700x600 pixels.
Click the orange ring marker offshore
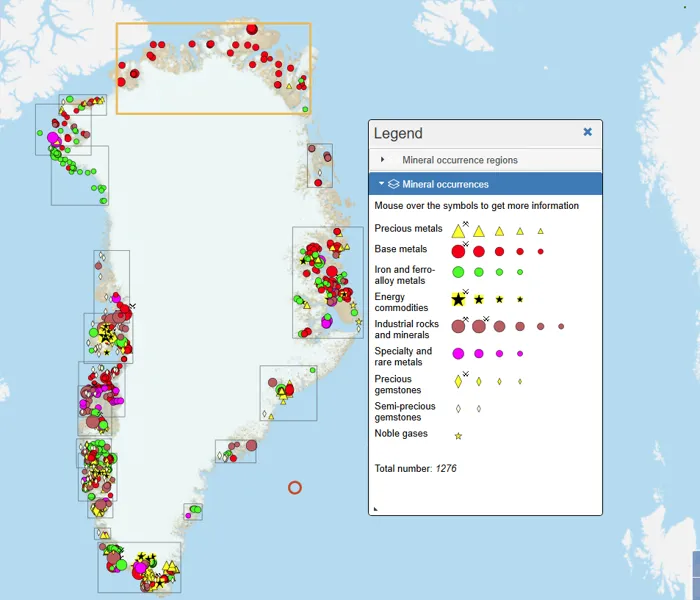294,487
